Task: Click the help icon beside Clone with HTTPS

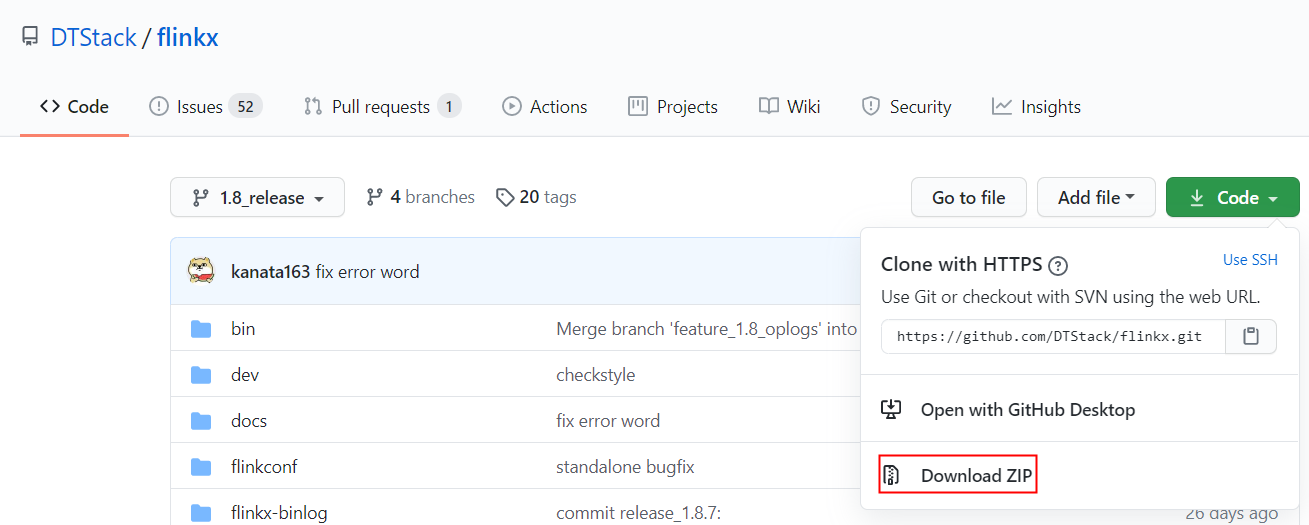Action: click(x=1058, y=266)
